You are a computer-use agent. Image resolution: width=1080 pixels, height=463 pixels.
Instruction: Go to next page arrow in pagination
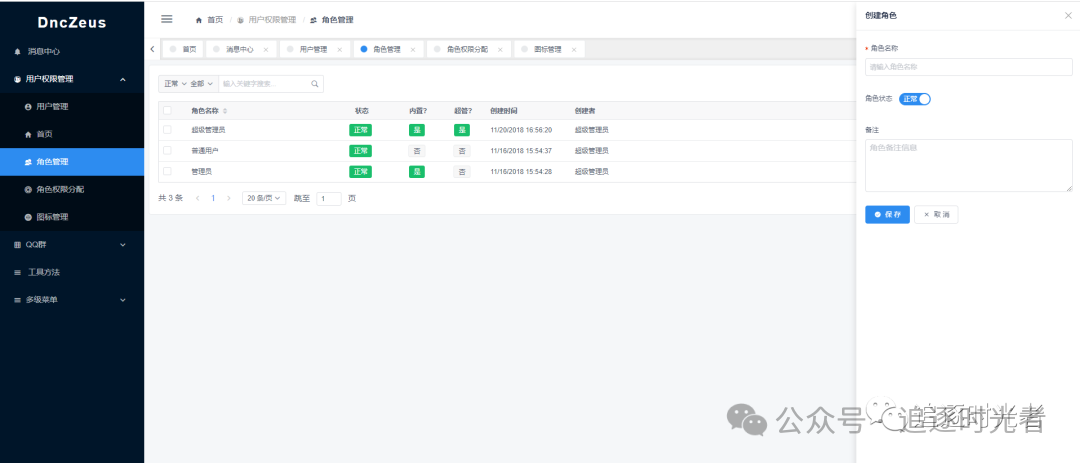[229, 198]
